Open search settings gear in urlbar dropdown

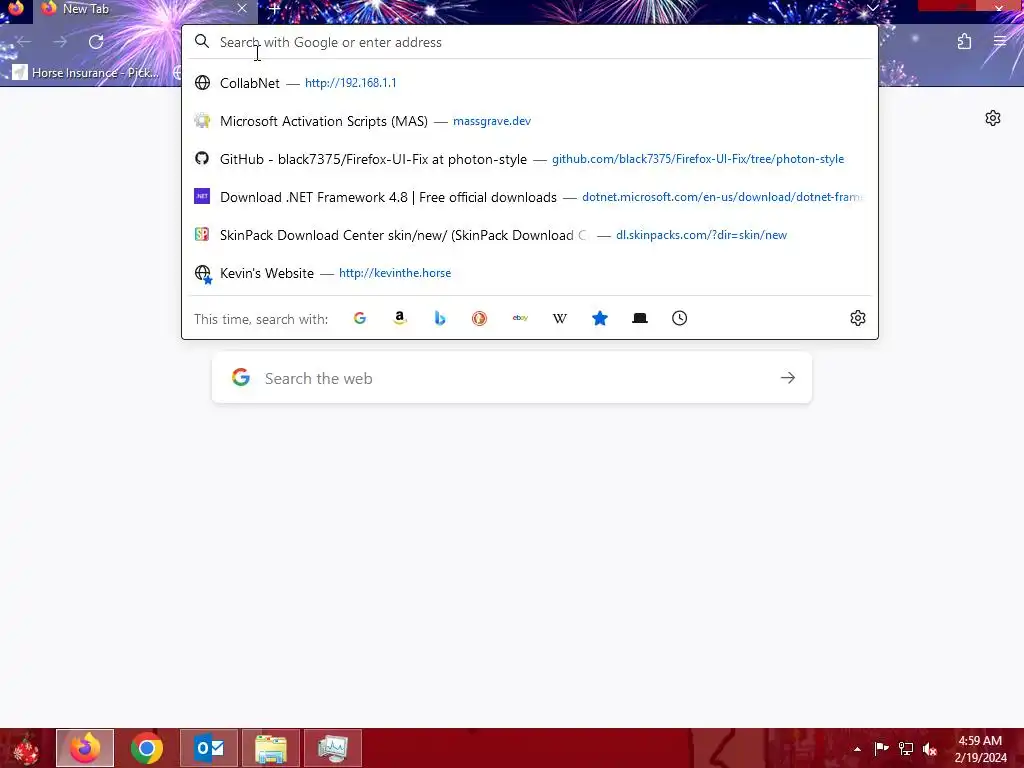click(857, 318)
